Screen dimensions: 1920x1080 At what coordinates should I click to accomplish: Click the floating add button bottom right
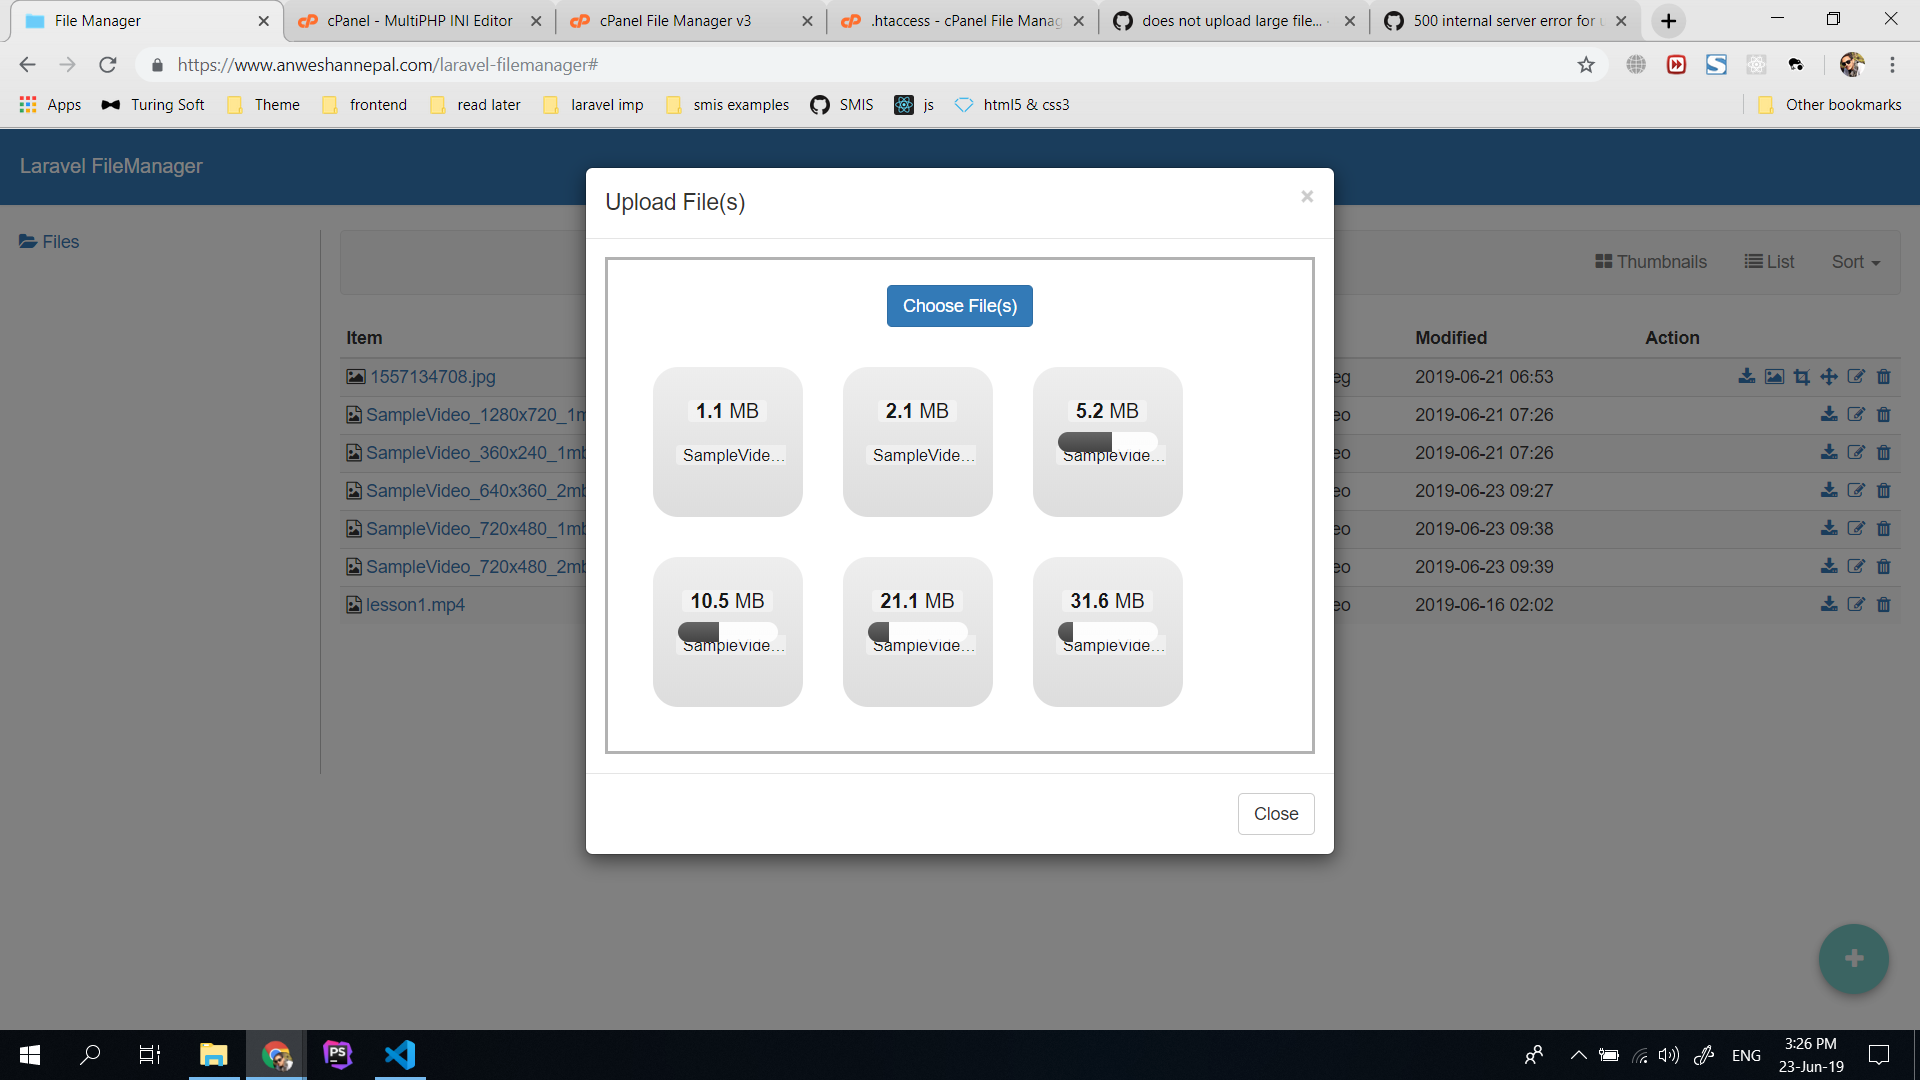pos(1852,958)
